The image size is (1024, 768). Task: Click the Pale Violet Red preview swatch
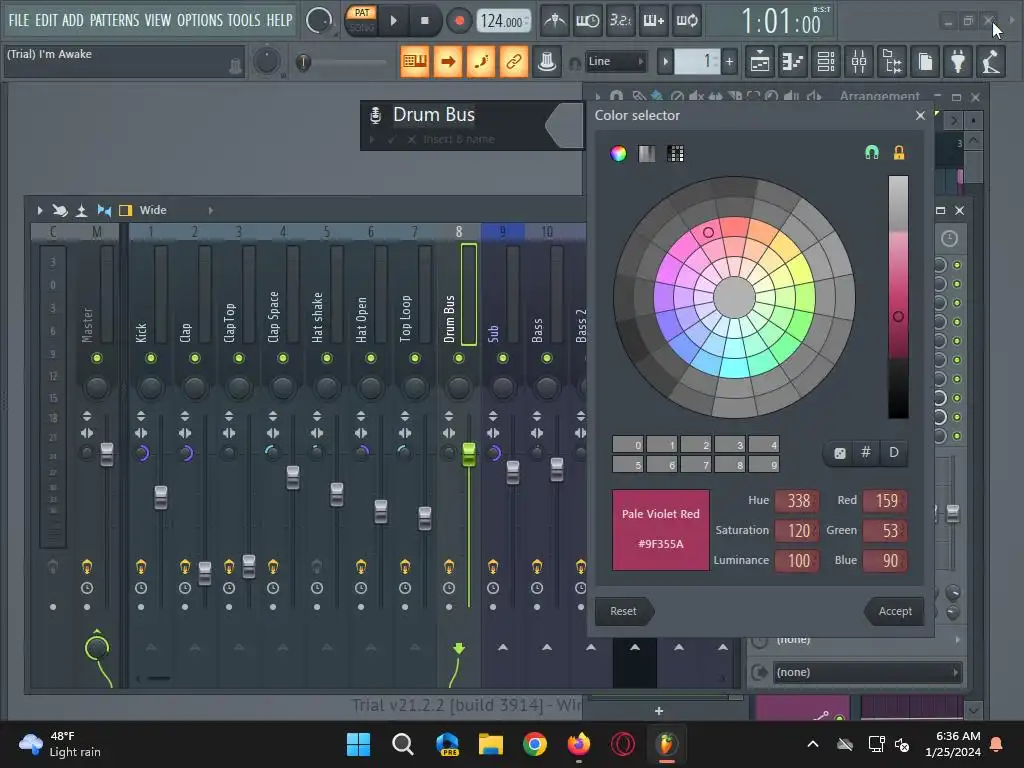(660, 530)
